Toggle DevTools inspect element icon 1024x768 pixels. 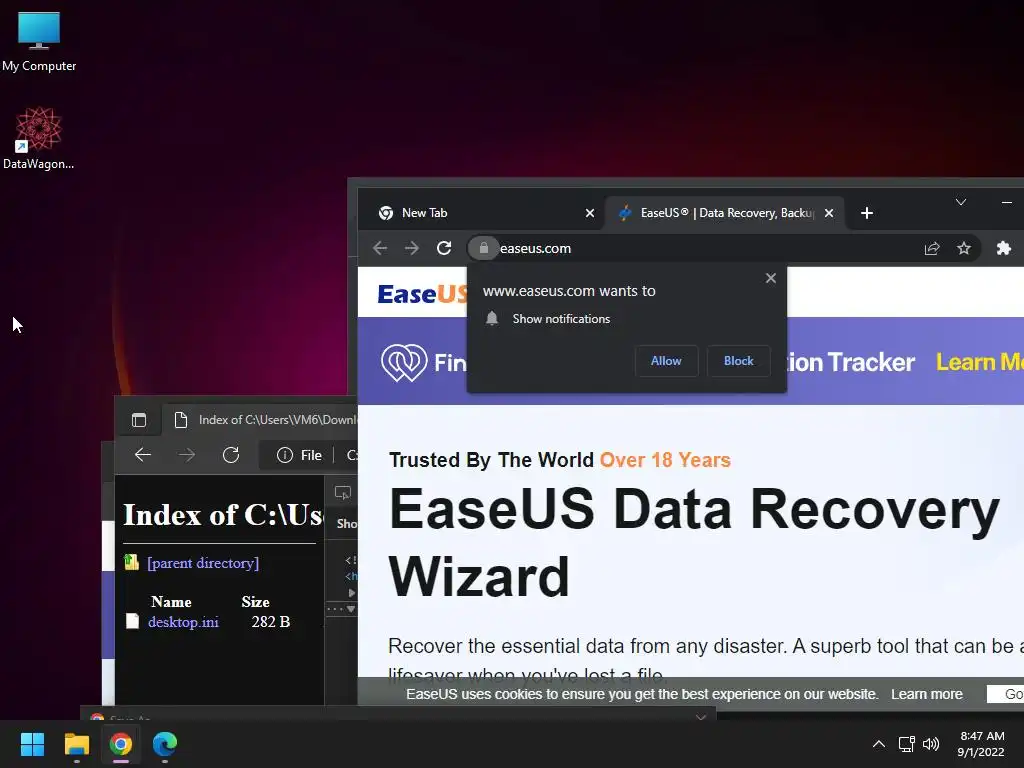click(342, 493)
